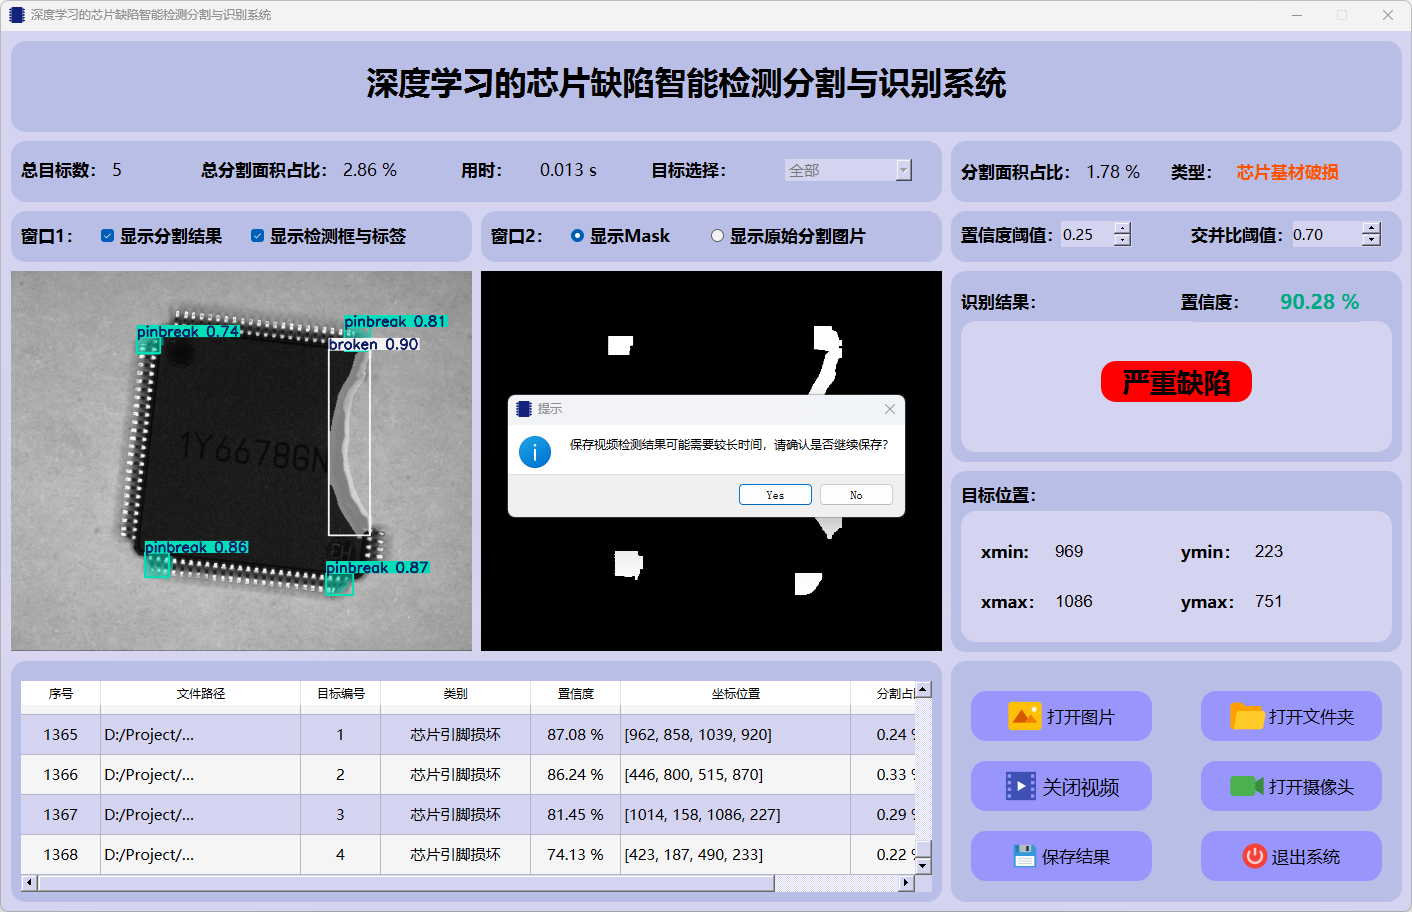This screenshot has height=912, width=1412.
Task: Increase 置信度阈值 with the up arrow
Action: (x=1122, y=229)
